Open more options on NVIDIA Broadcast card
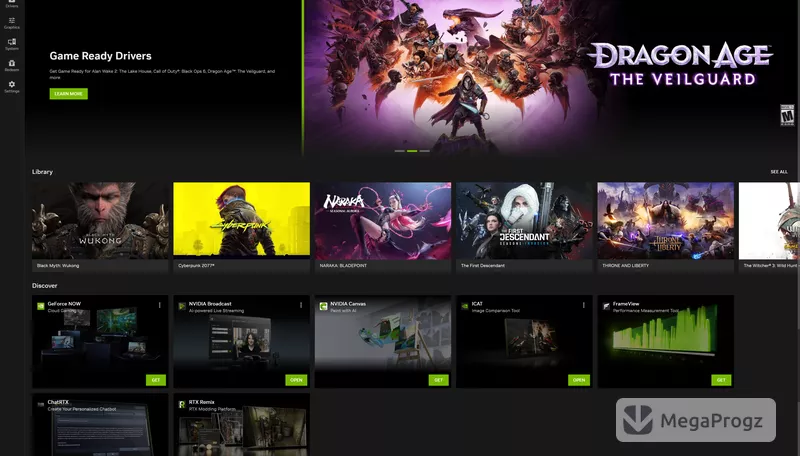Screen dimensions: 800x456 click(301, 305)
